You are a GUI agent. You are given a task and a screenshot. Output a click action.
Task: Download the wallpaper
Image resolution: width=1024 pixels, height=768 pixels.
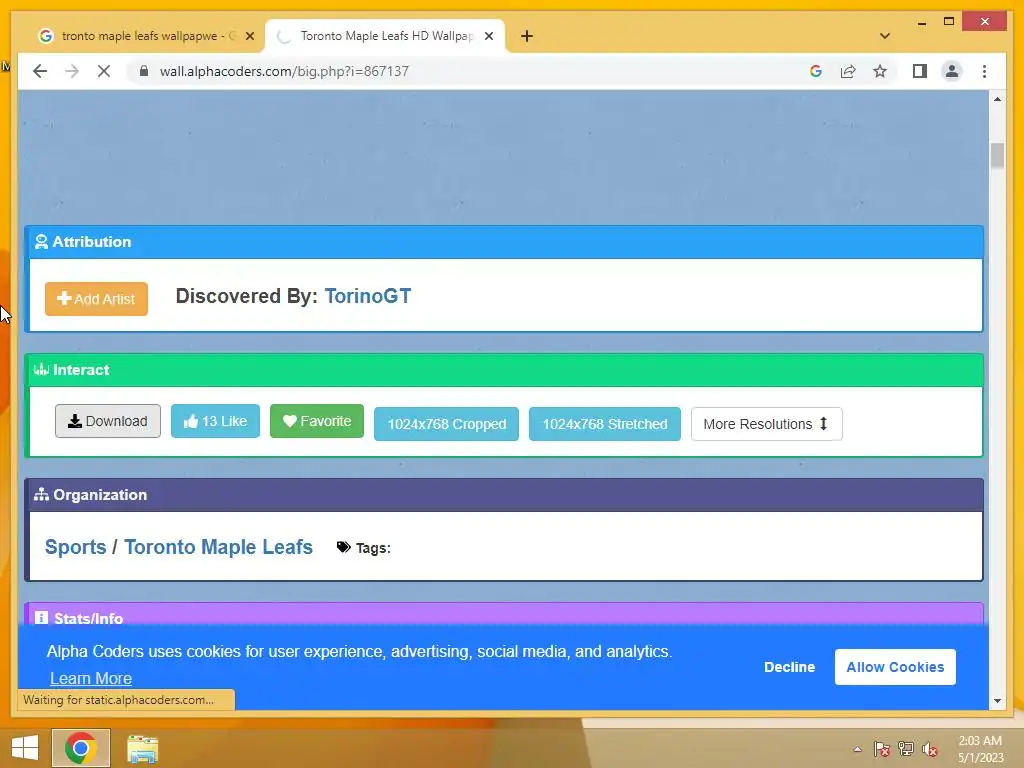[x=108, y=421]
